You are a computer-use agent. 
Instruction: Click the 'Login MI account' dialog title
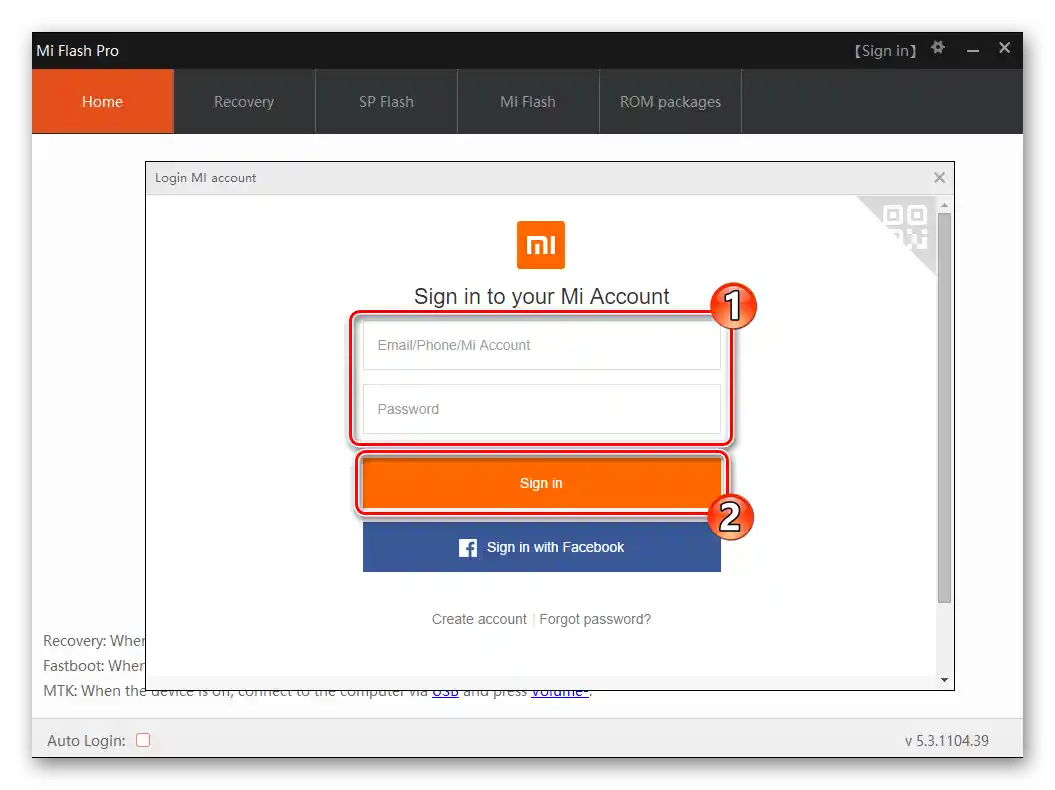tap(206, 178)
